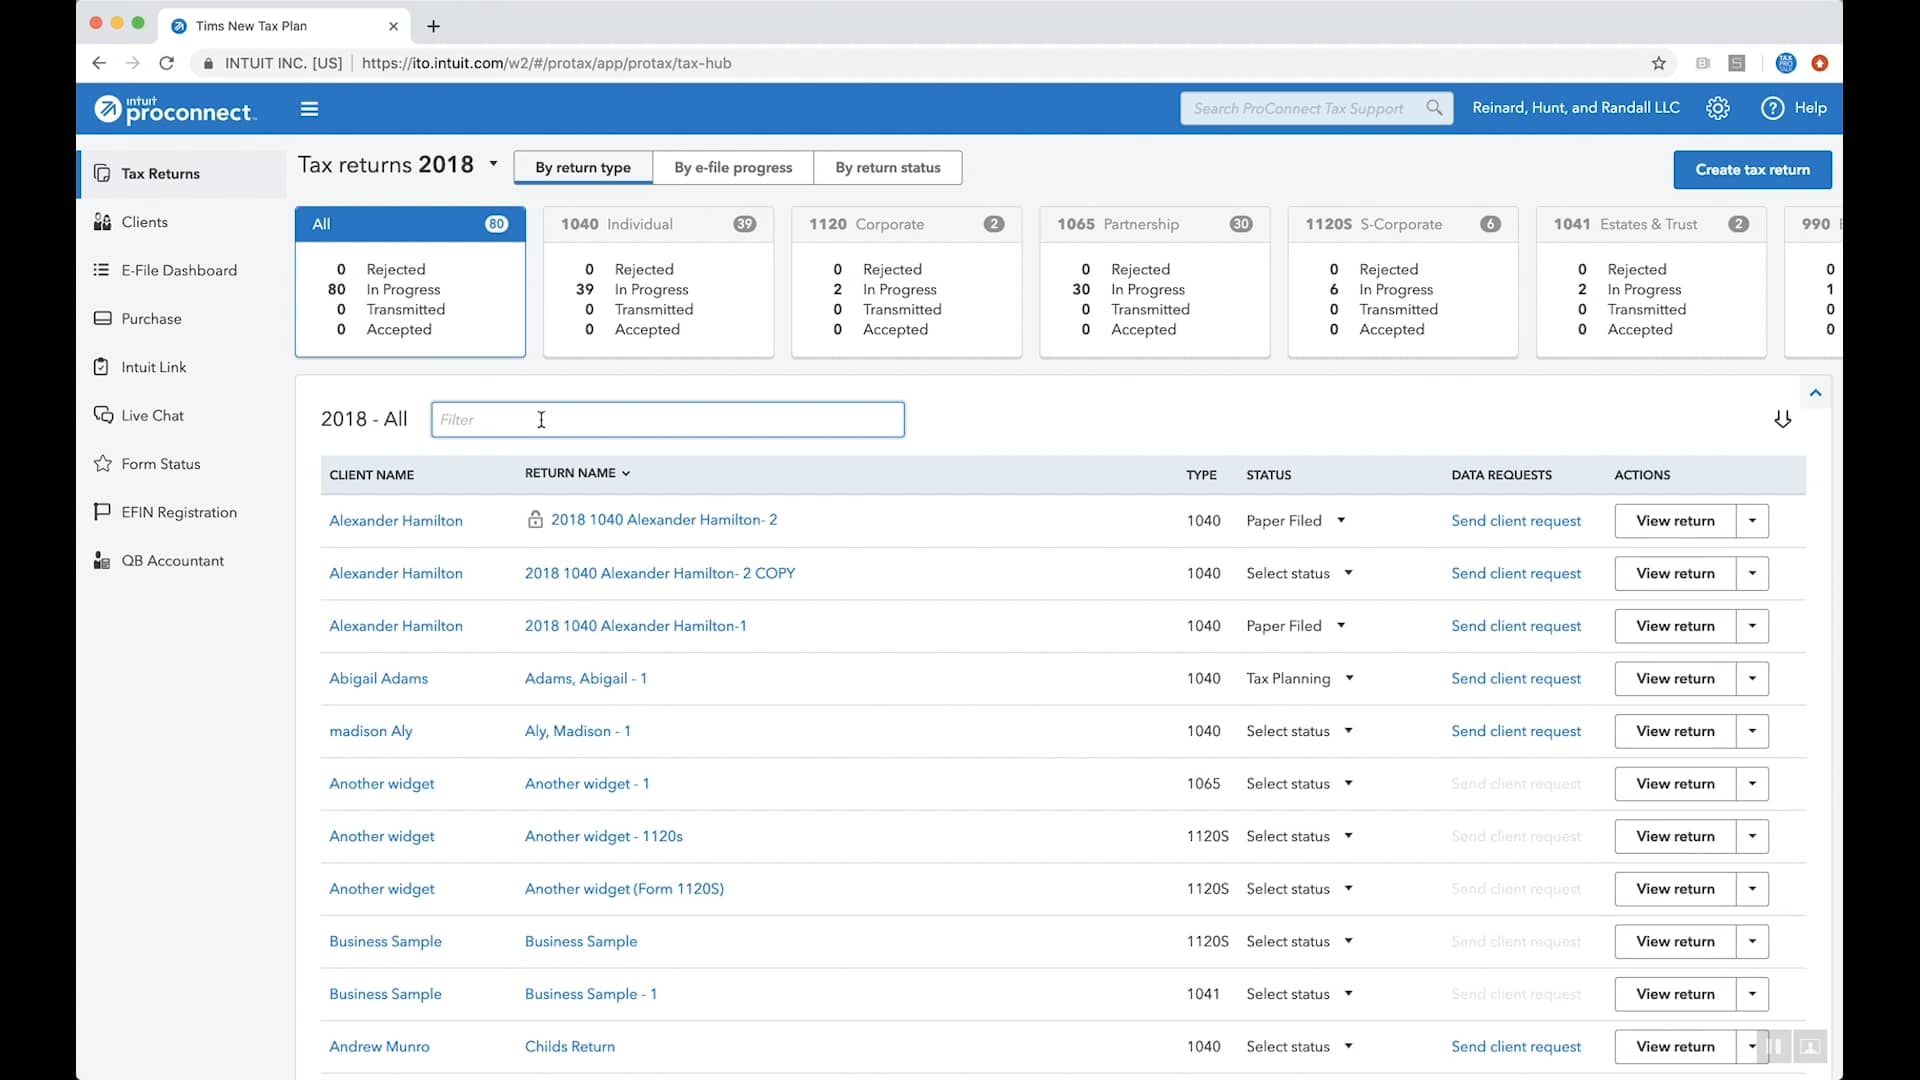This screenshot has width=1920, height=1080.
Task: Filter the 2018 All returns list
Action: (667, 419)
